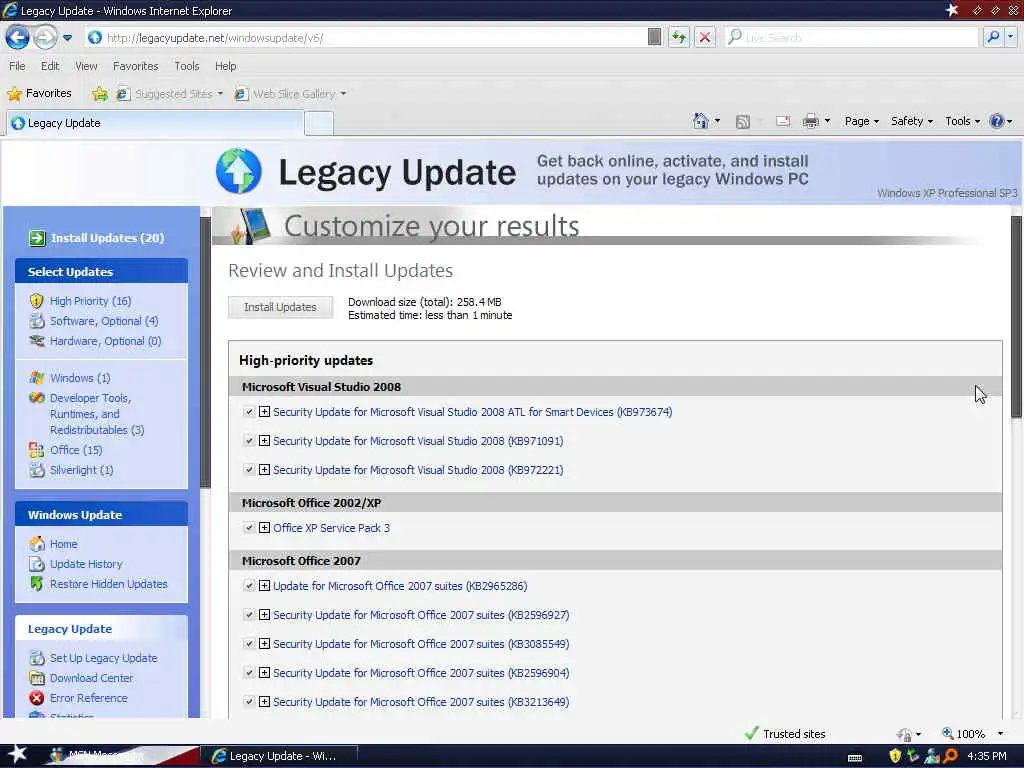Click the browser Forward arrow button
The width and height of the screenshot is (1024, 768).
pos(45,37)
